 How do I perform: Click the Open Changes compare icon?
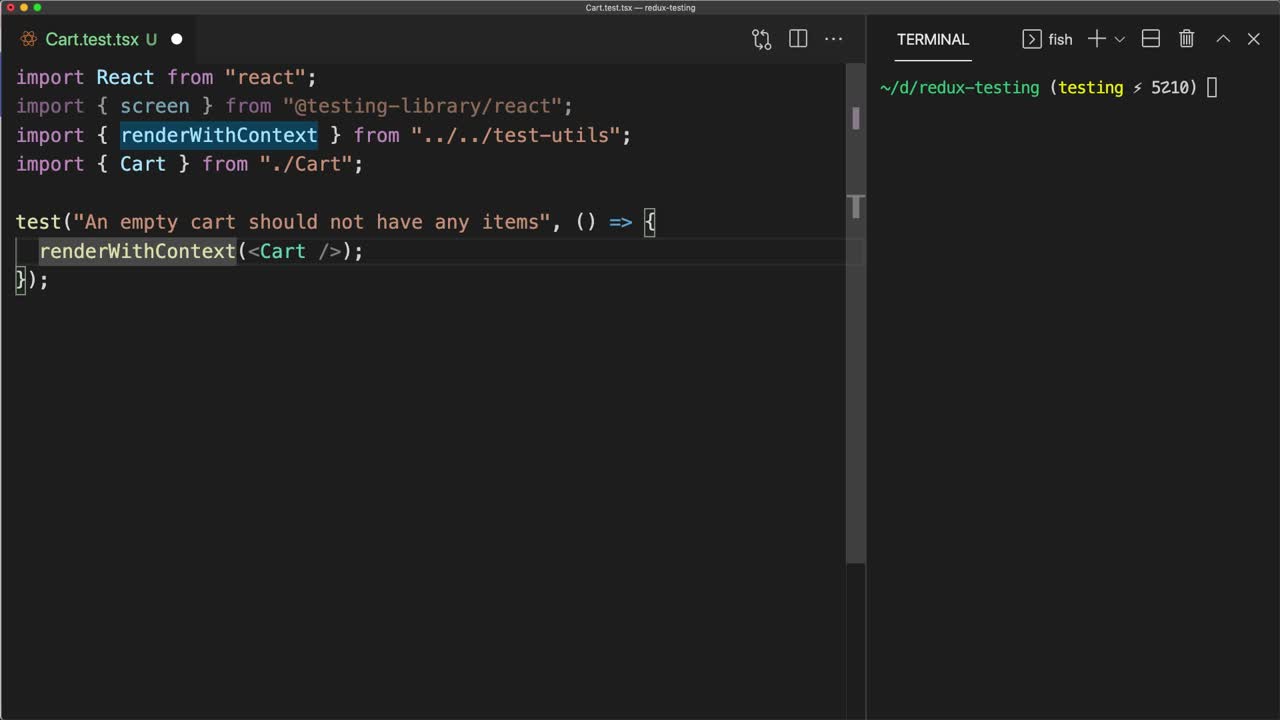(x=761, y=39)
